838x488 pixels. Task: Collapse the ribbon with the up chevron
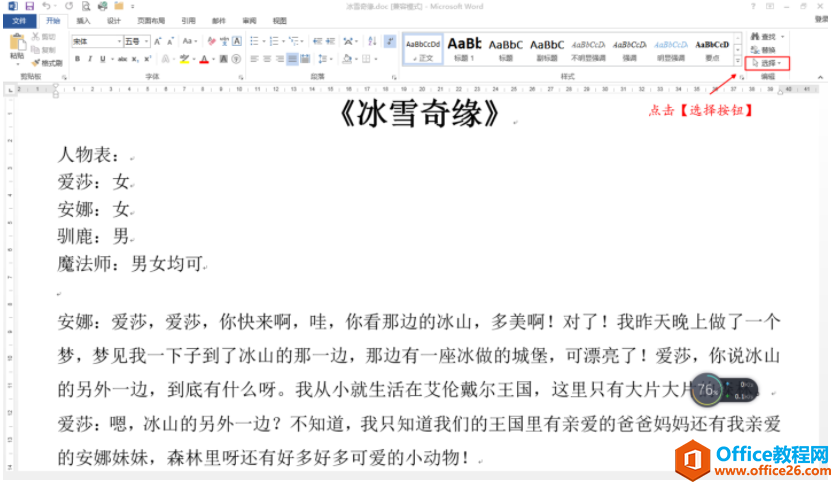click(820, 78)
